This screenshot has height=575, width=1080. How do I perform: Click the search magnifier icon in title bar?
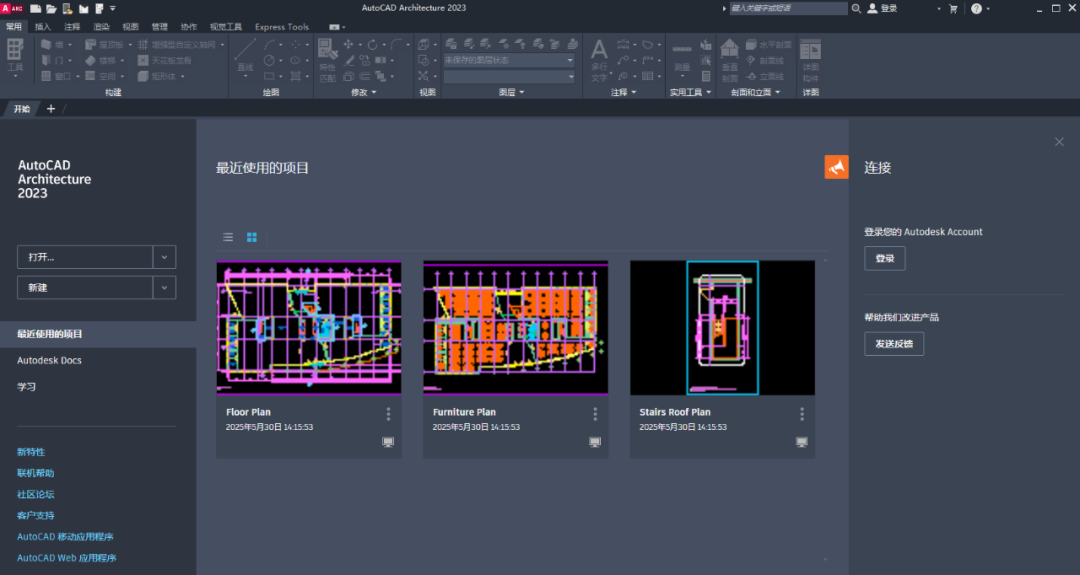856,8
